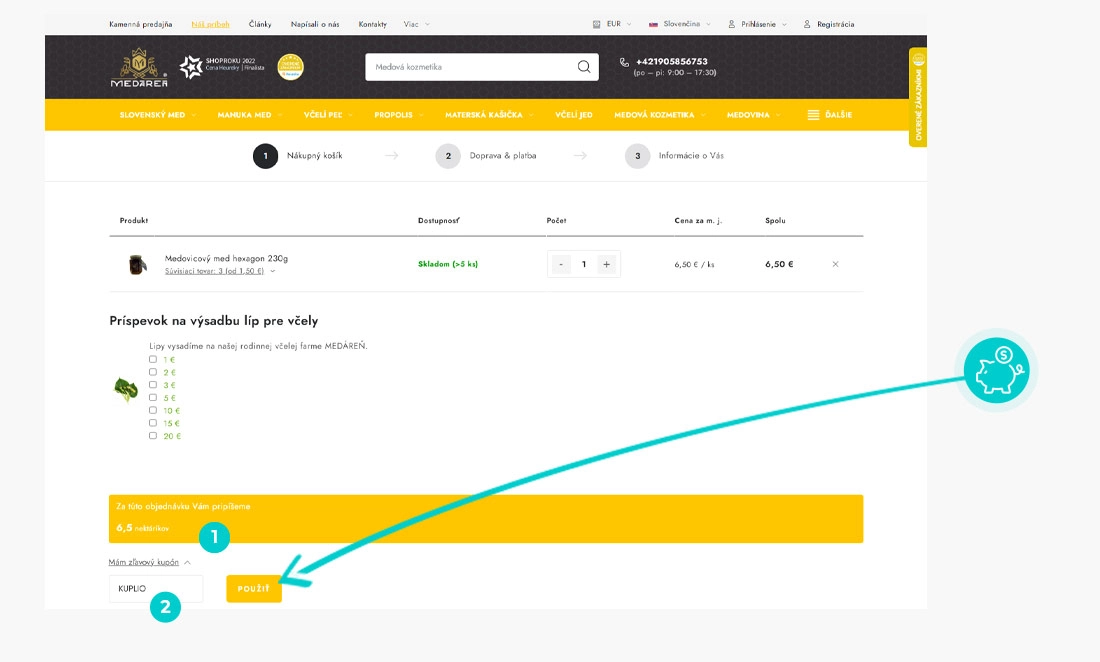The height and width of the screenshot is (662, 1100).
Task: Remove Medovicový med with the X icon
Action: tap(835, 264)
